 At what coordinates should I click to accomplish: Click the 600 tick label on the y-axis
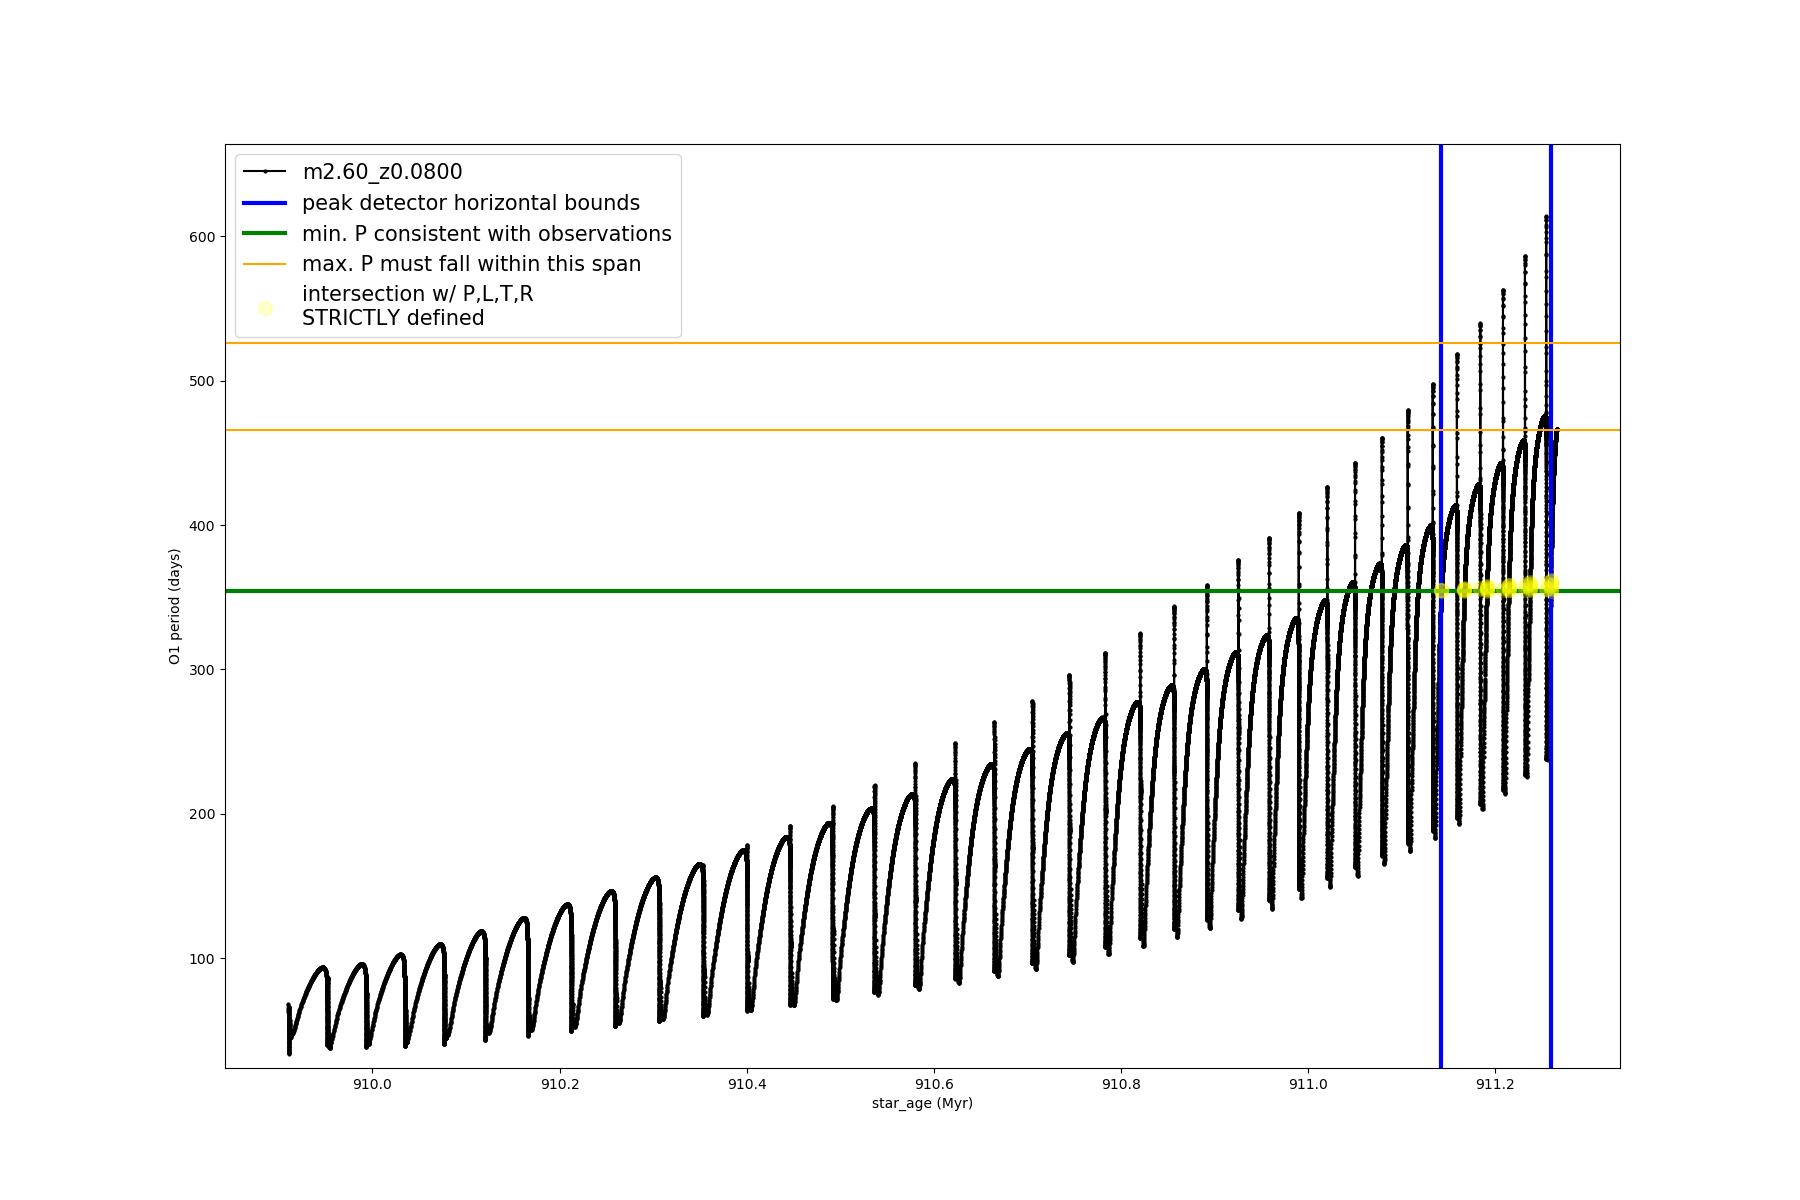point(203,237)
